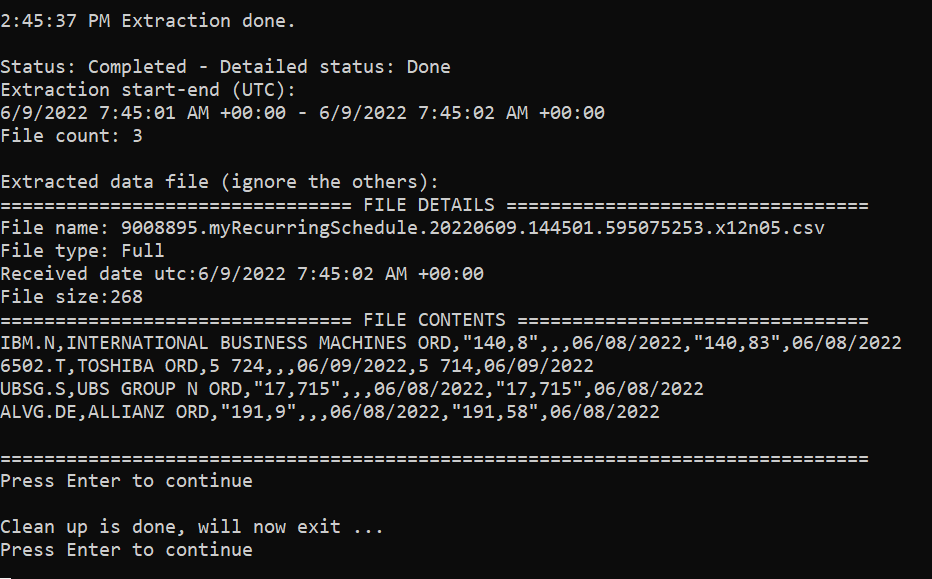Click the 'Received date utc' line

[242, 274]
